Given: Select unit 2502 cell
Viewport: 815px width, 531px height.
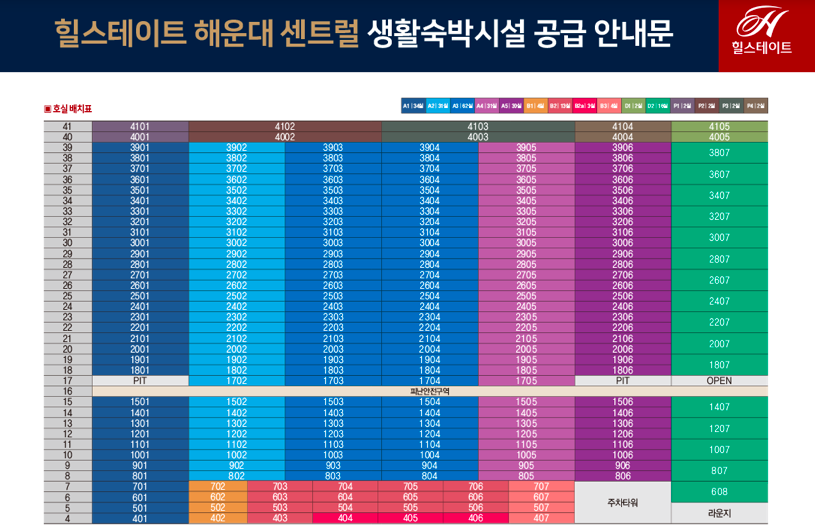Looking at the screenshot, I should [x=236, y=296].
